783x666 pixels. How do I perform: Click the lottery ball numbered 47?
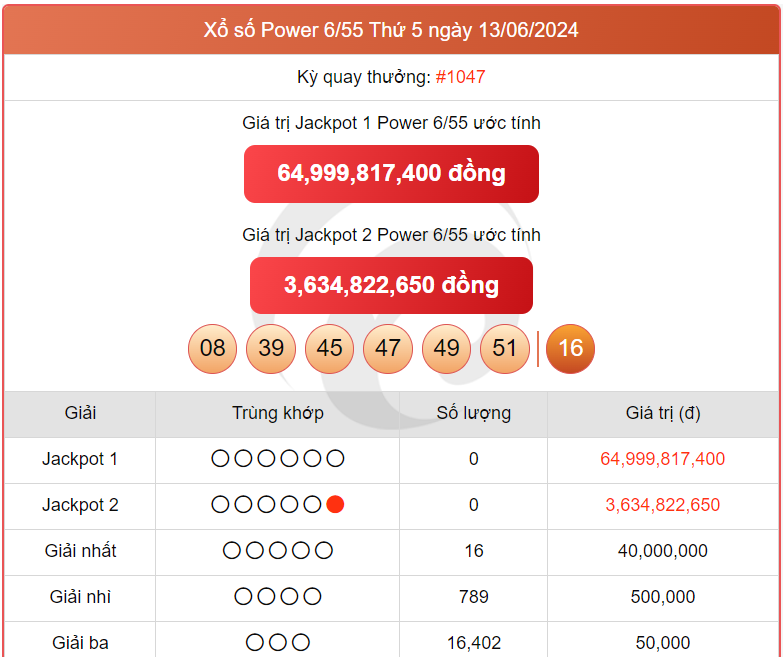pyautogui.click(x=388, y=348)
